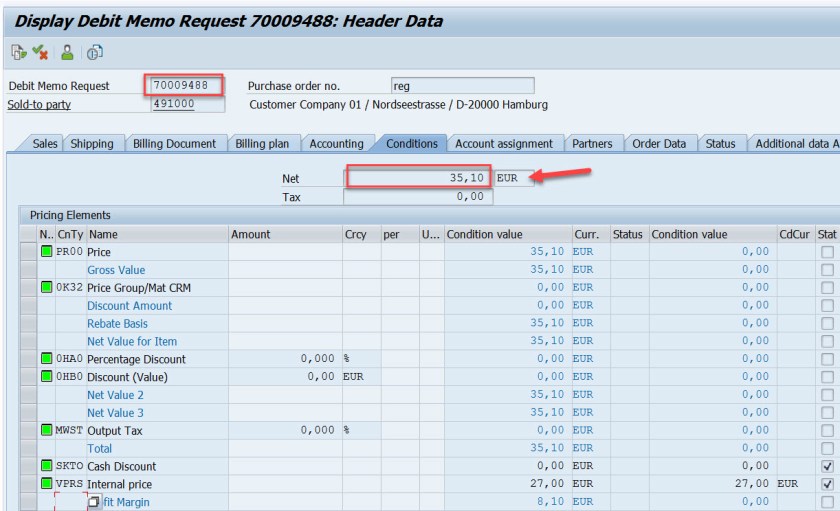Image resolution: width=840 pixels, height=511 pixels.
Task: Toggle Stat checkbox in Net Value for Item row
Action: pos(827,341)
